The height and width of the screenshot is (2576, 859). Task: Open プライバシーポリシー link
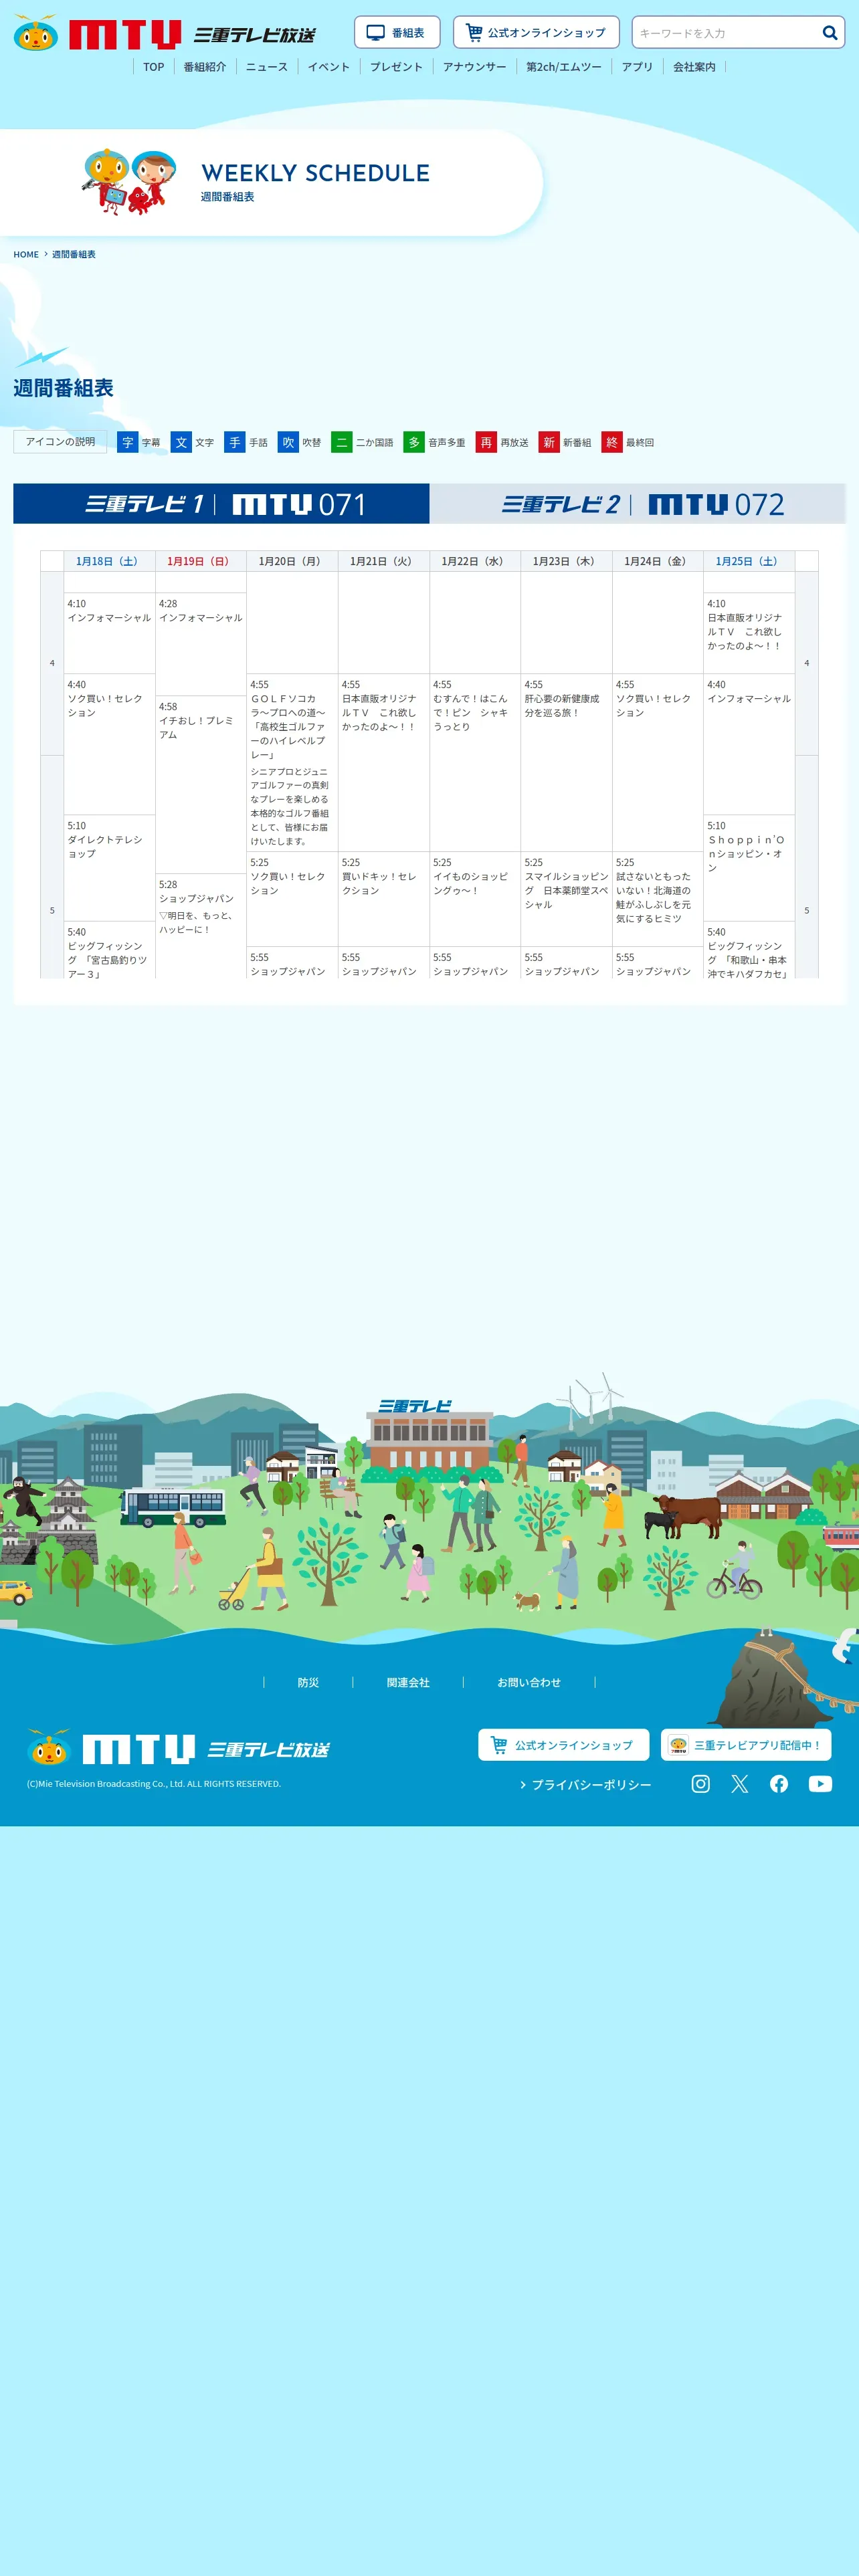pos(586,1785)
